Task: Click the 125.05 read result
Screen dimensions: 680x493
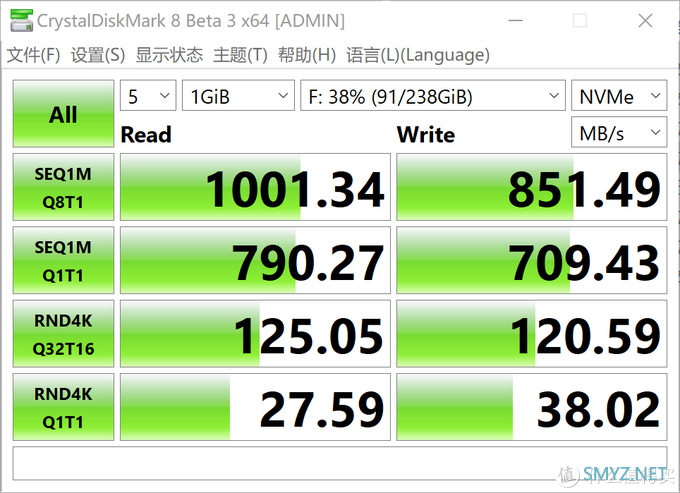Action: tap(255, 333)
